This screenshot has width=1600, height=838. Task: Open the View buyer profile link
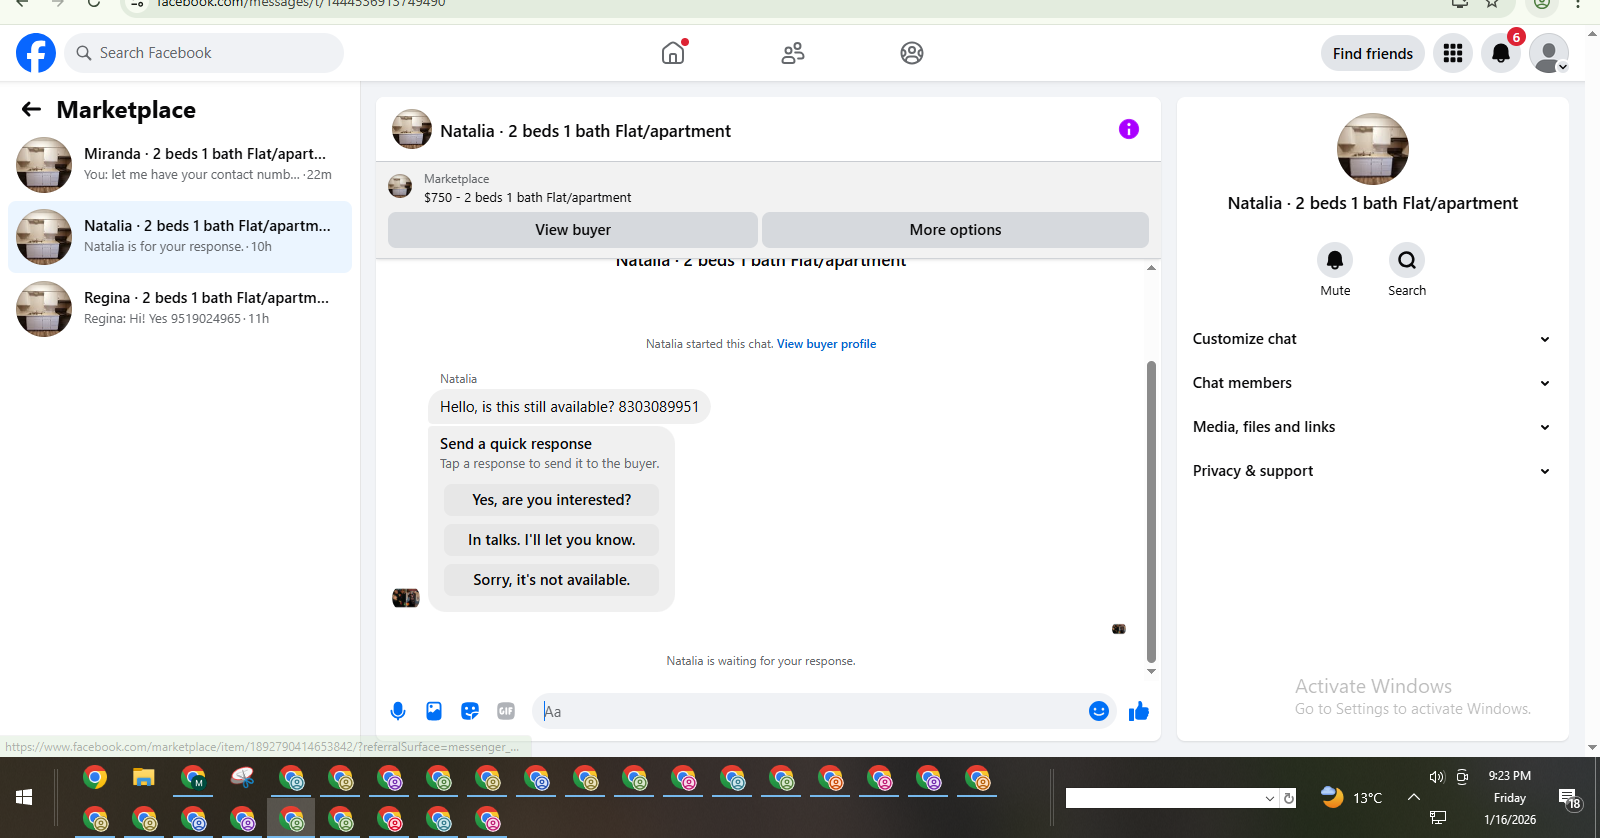point(826,344)
